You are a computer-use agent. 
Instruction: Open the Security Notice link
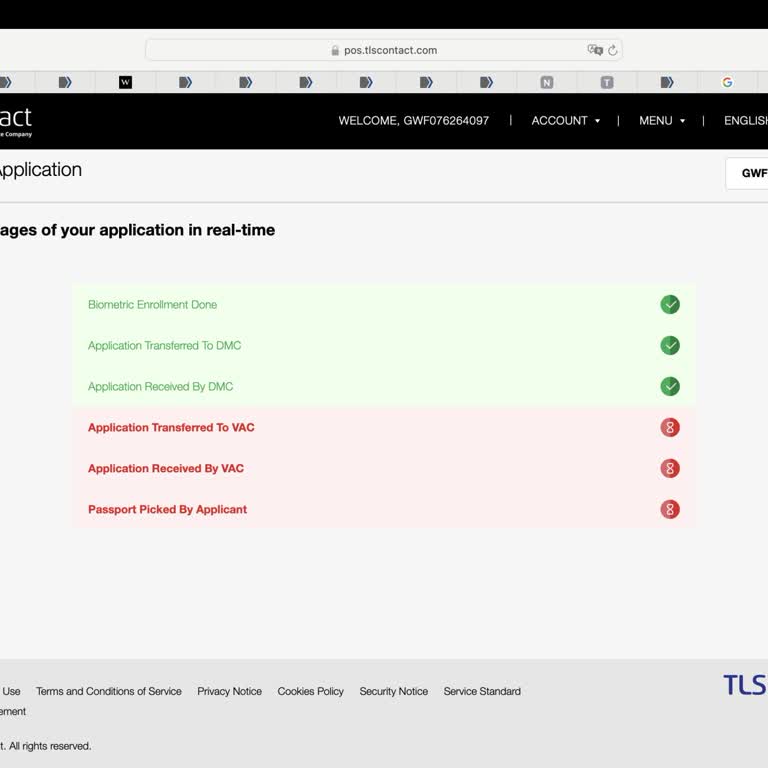coord(393,691)
